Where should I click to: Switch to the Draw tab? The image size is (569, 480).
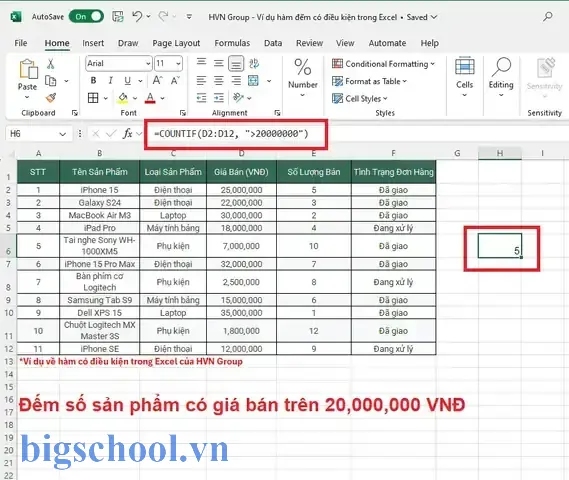[128, 43]
